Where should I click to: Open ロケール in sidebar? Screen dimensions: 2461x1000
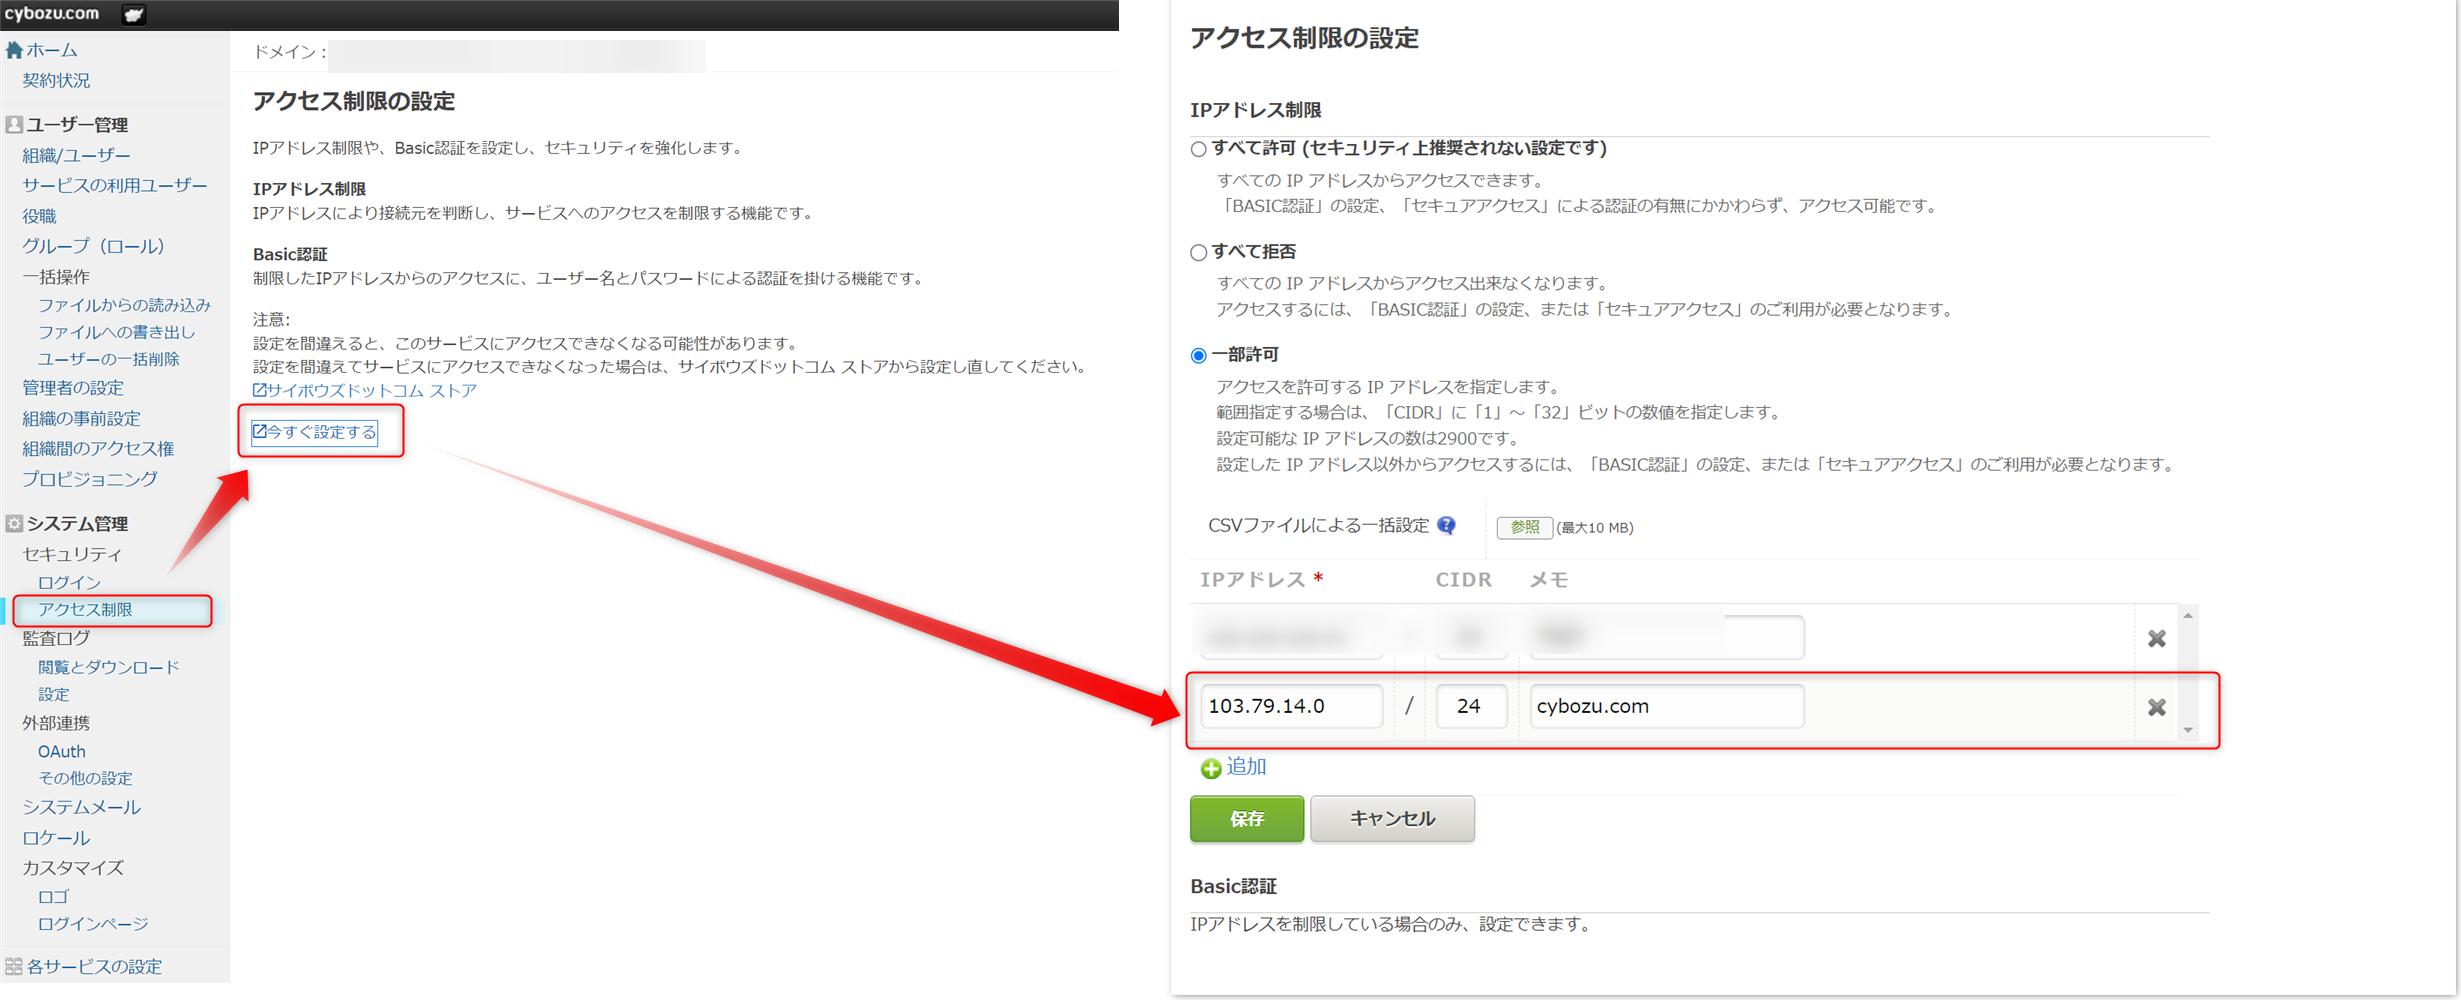pyautogui.click(x=56, y=838)
